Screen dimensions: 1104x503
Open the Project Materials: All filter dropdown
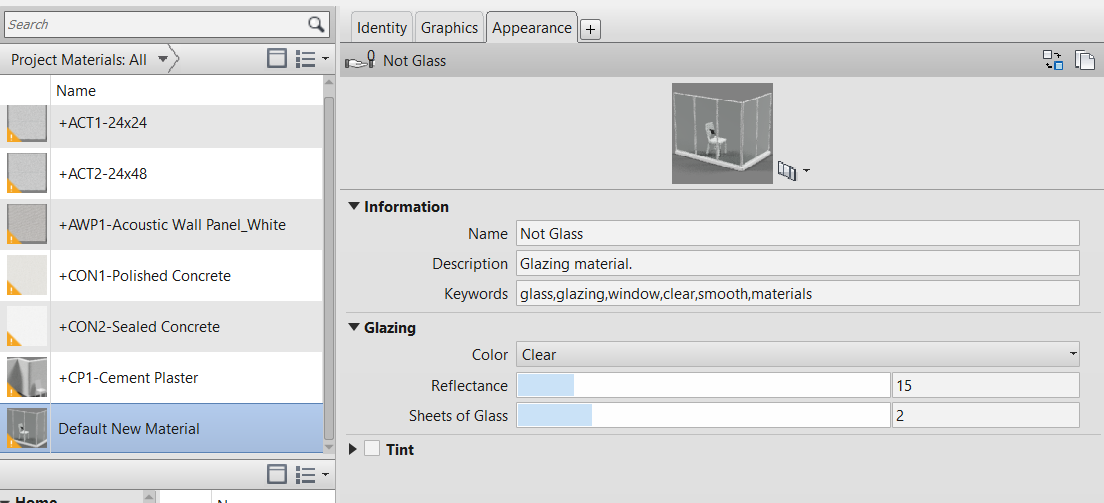pyautogui.click(x=162, y=60)
